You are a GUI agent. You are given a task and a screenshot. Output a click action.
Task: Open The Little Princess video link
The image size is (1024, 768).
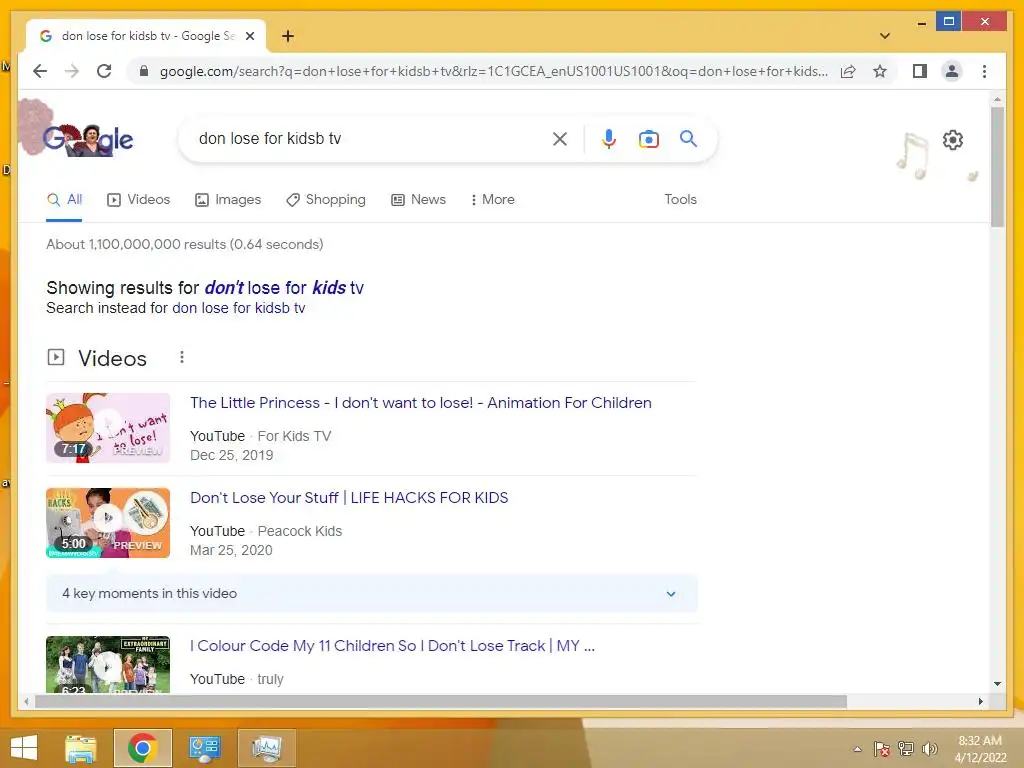[421, 402]
